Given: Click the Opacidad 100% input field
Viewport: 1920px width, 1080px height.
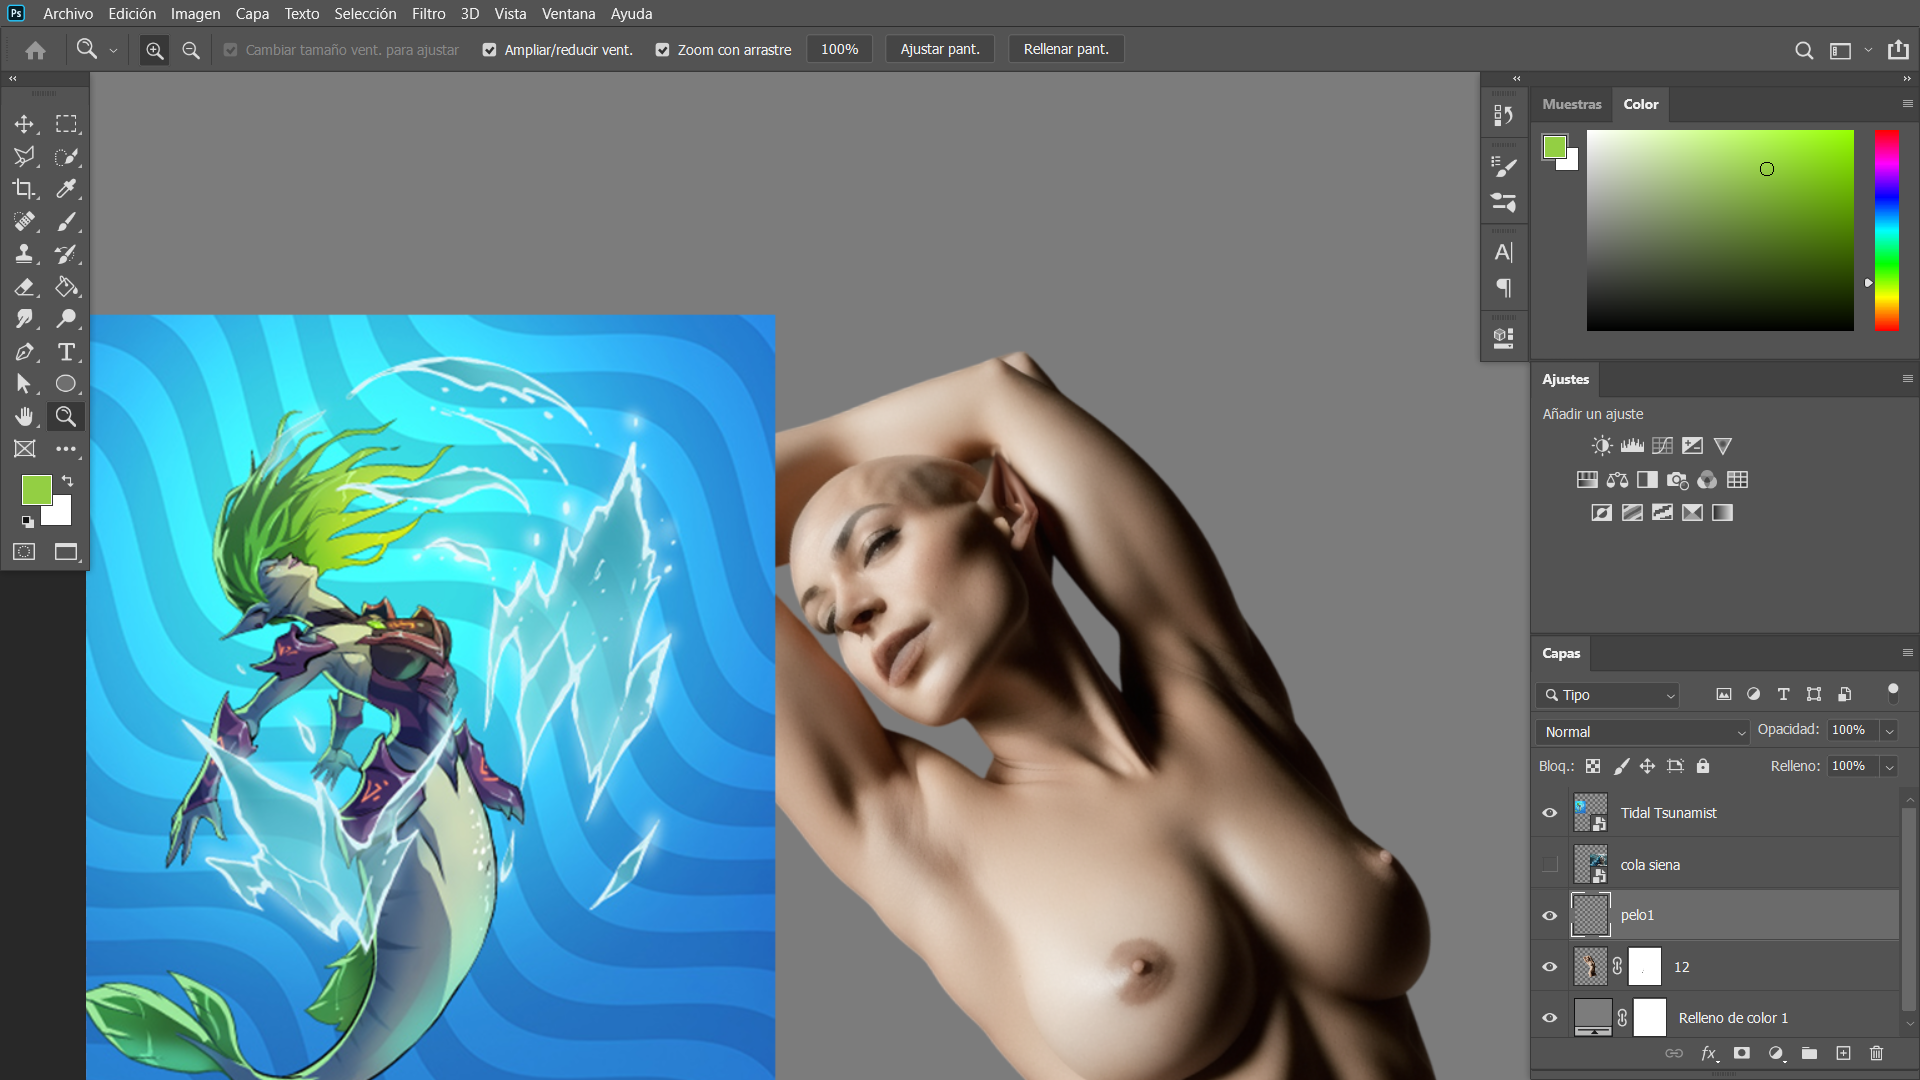Looking at the screenshot, I should pyautogui.click(x=1852, y=731).
